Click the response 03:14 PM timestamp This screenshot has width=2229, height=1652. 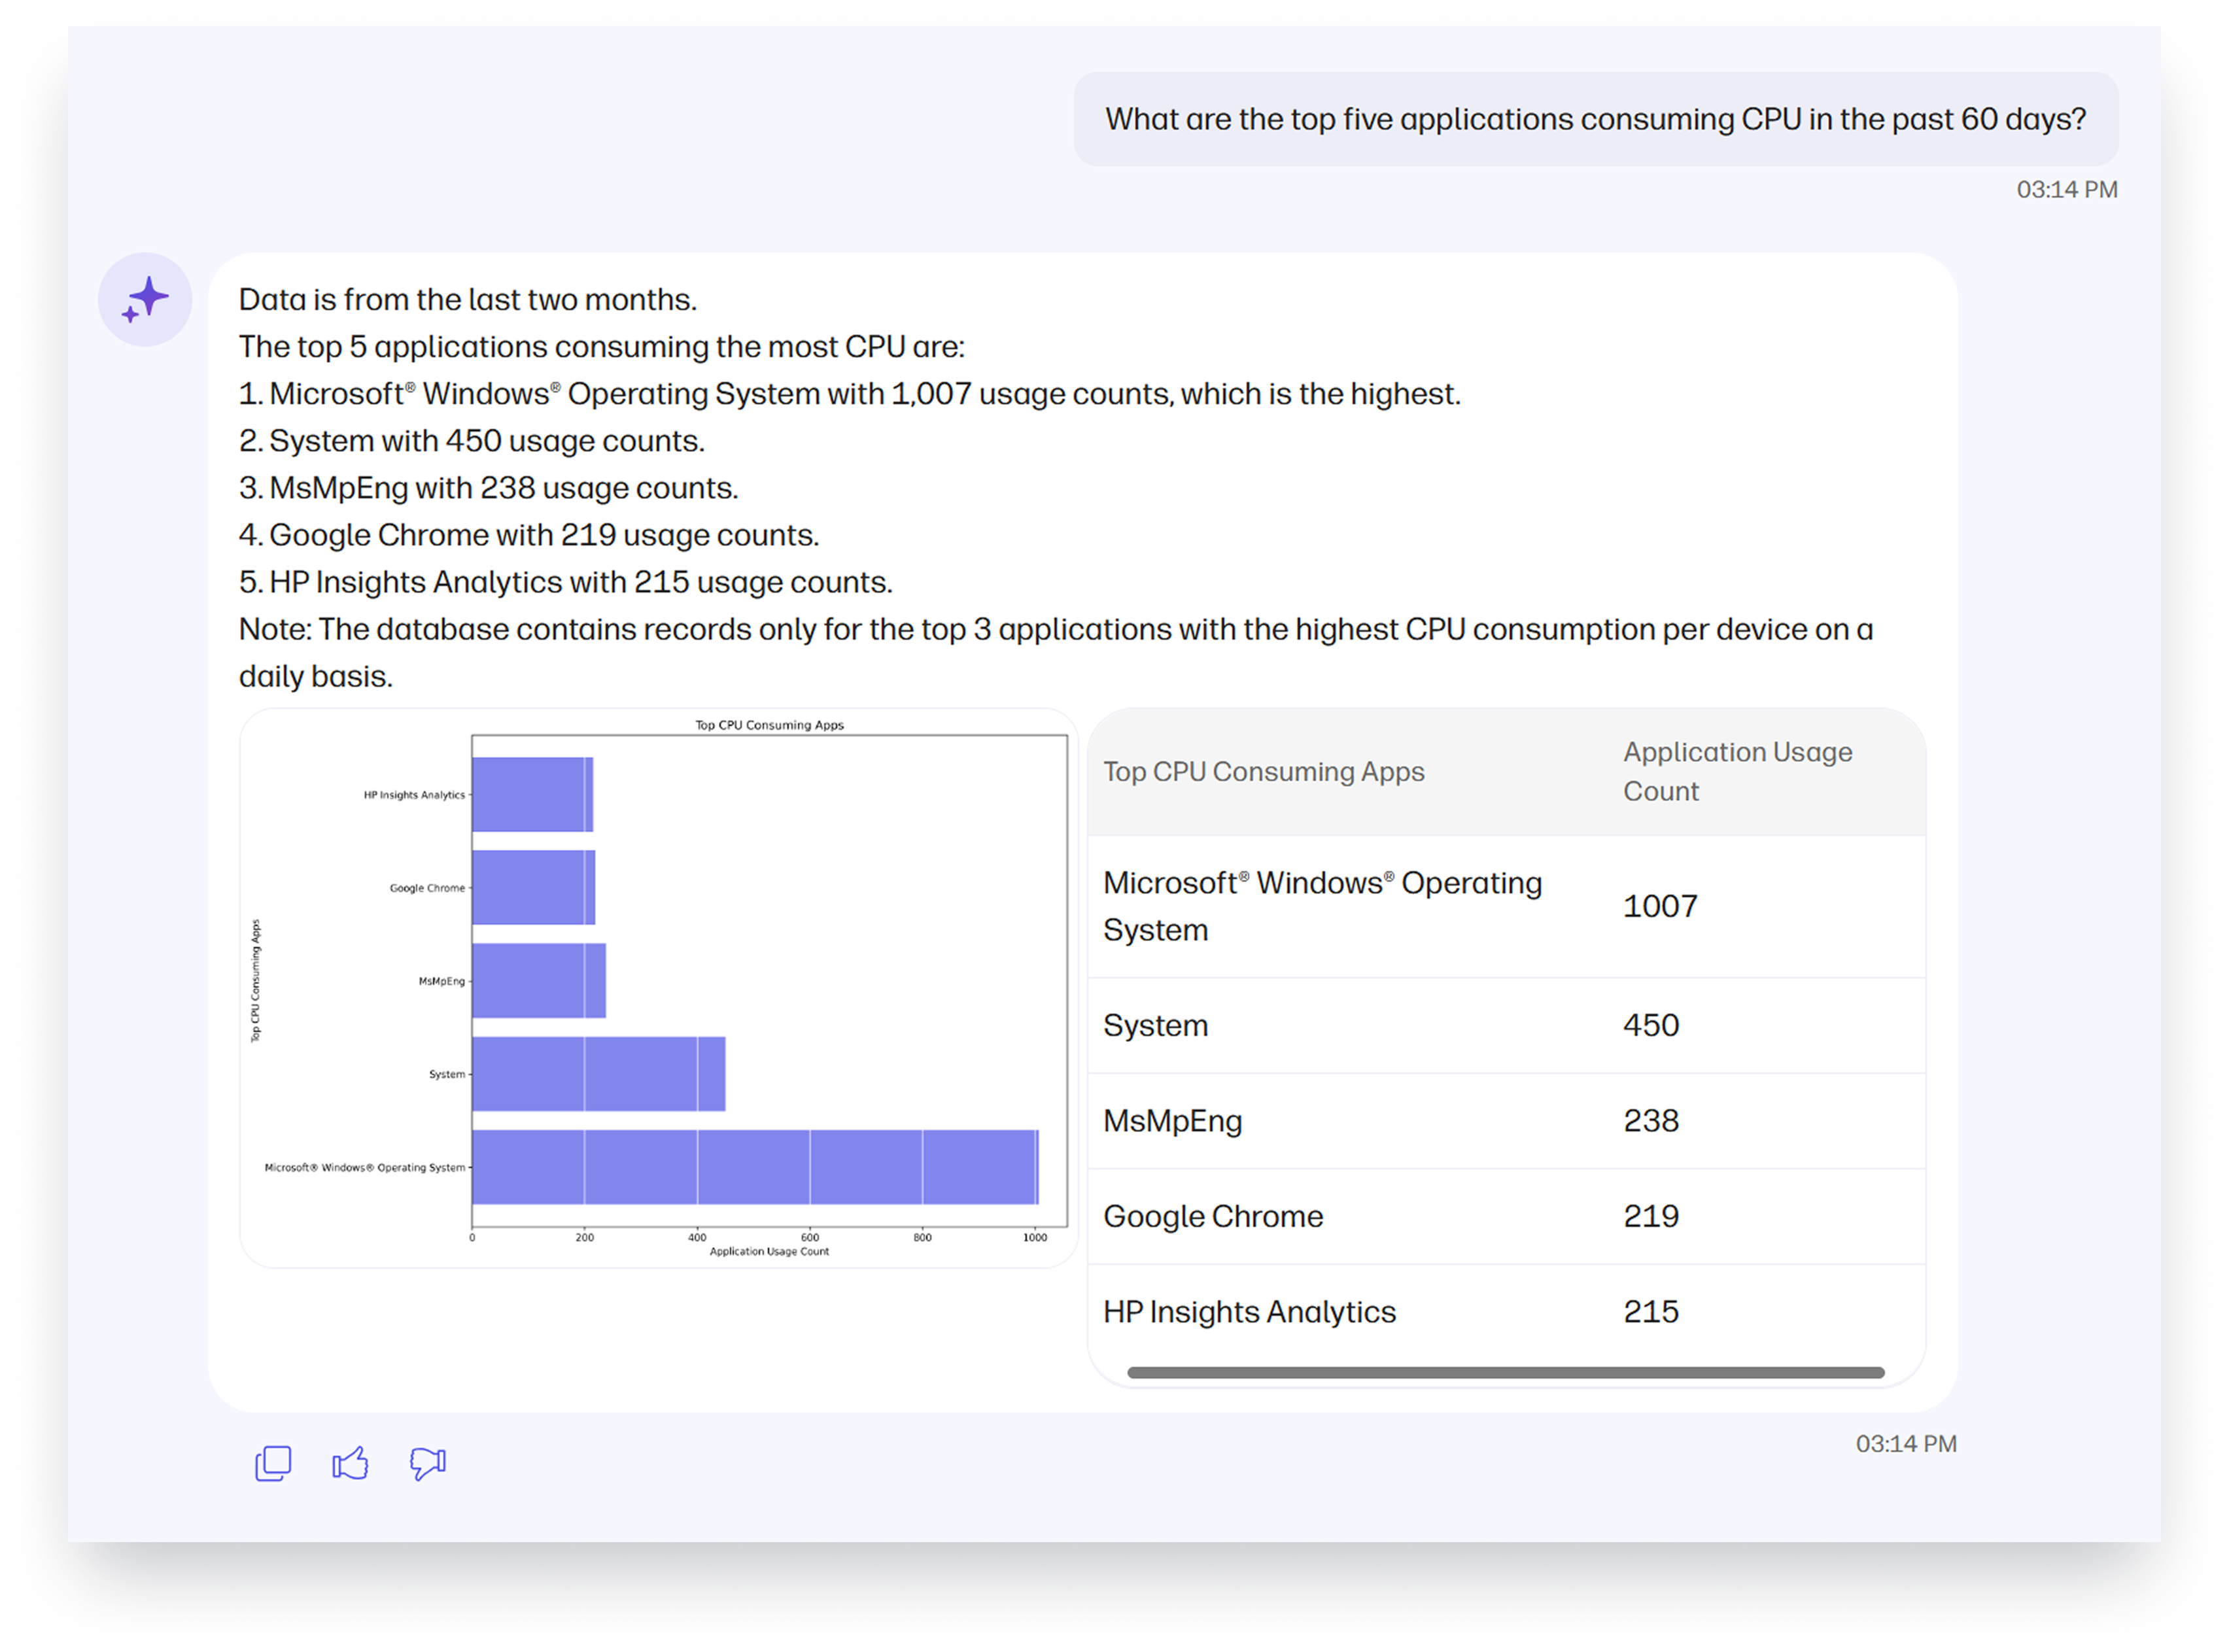pyautogui.click(x=1907, y=1445)
